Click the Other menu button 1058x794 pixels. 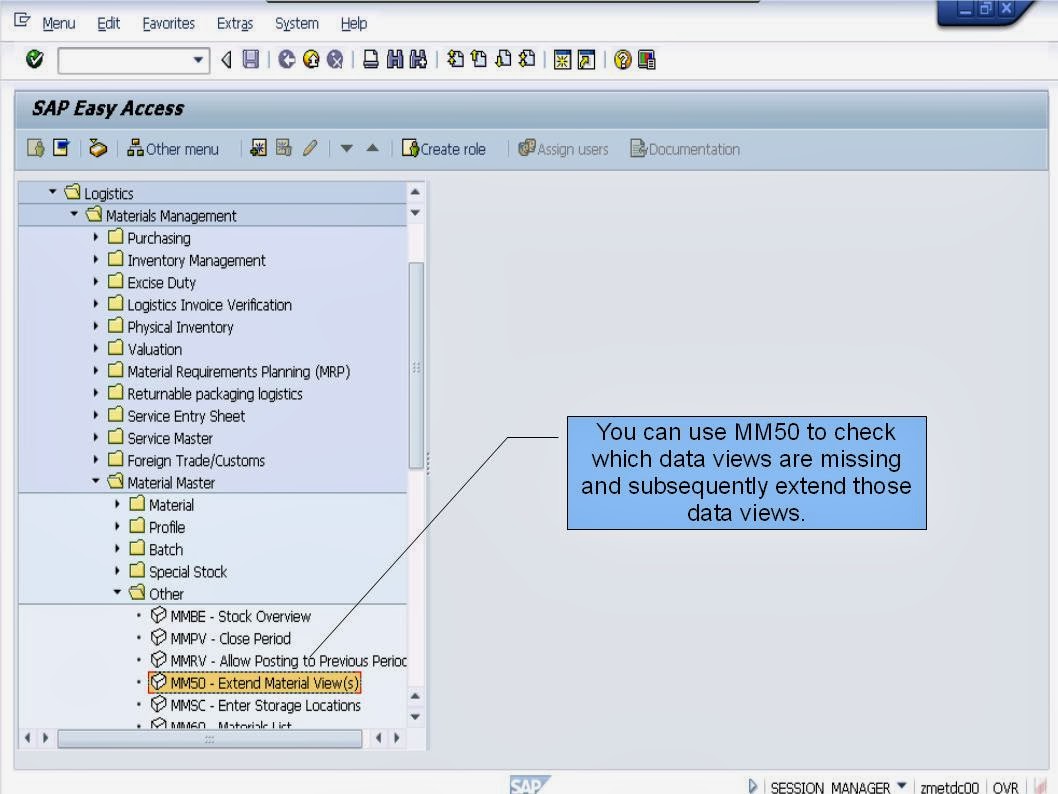(x=175, y=149)
